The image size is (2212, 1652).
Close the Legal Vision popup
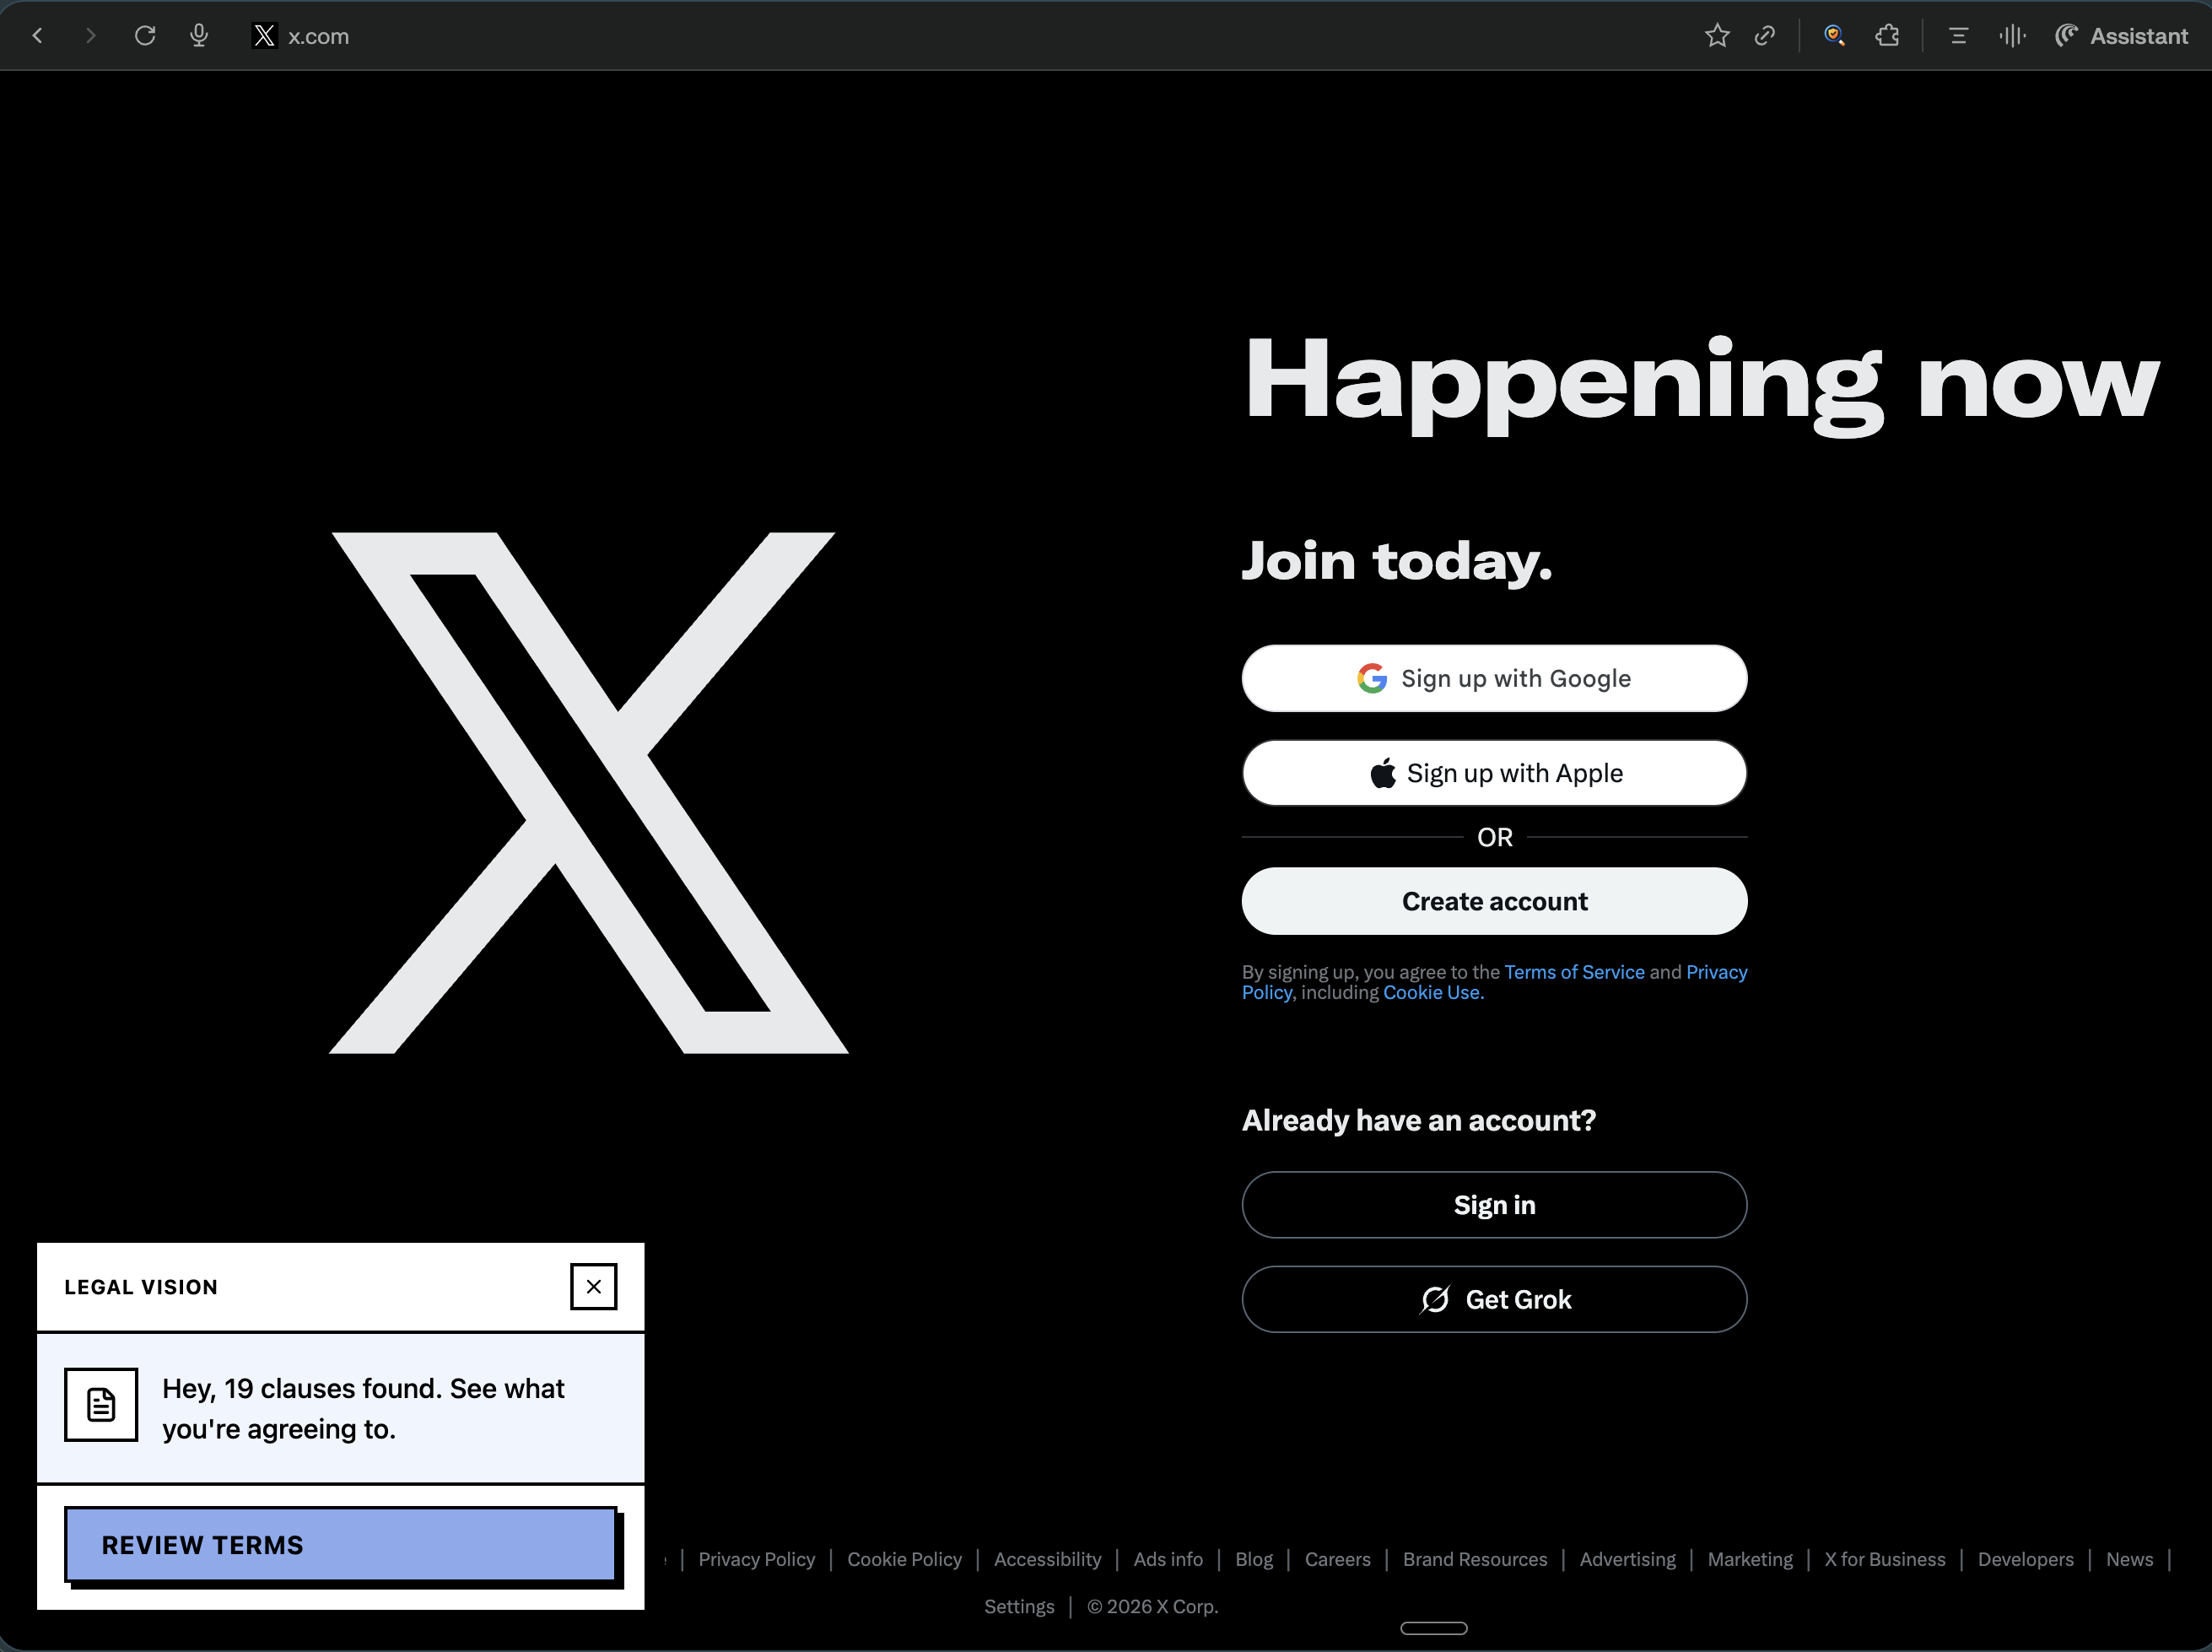[593, 1286]
